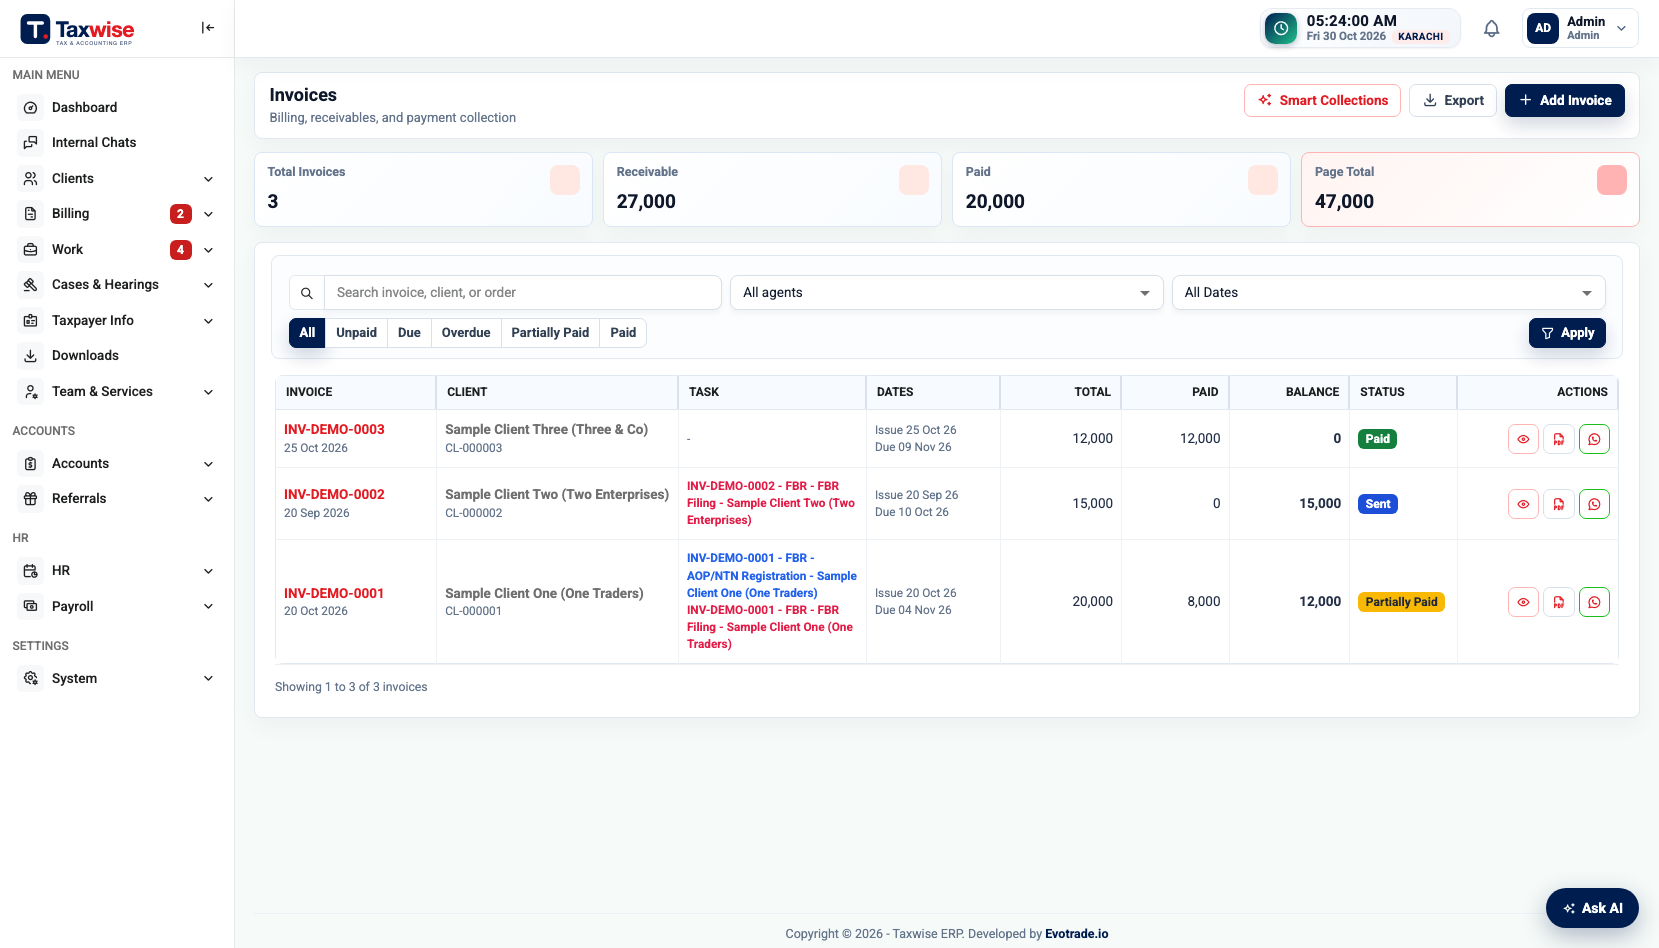Open the notifications bell
The image size is (1659, 948).
coord(1491,28)
